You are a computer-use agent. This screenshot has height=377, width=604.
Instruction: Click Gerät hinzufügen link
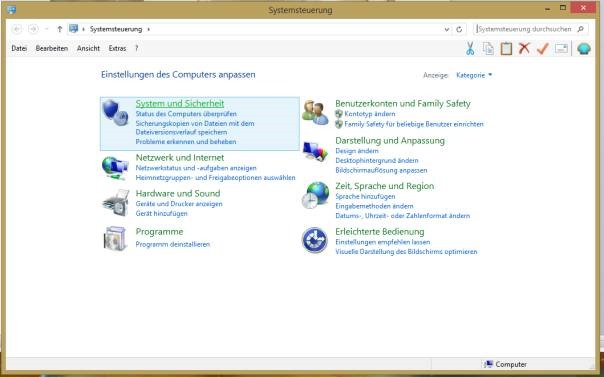[161, 214]
